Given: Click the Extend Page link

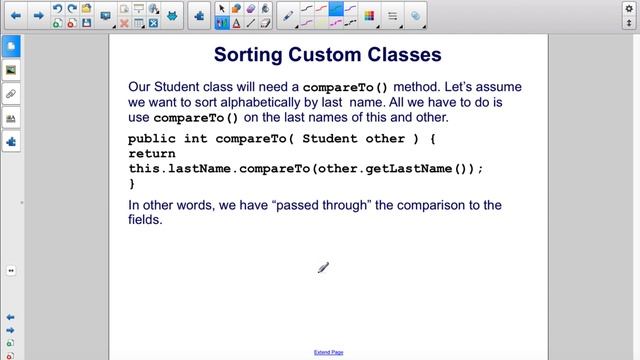Looking at the screenshot, I should coord(329,352).
